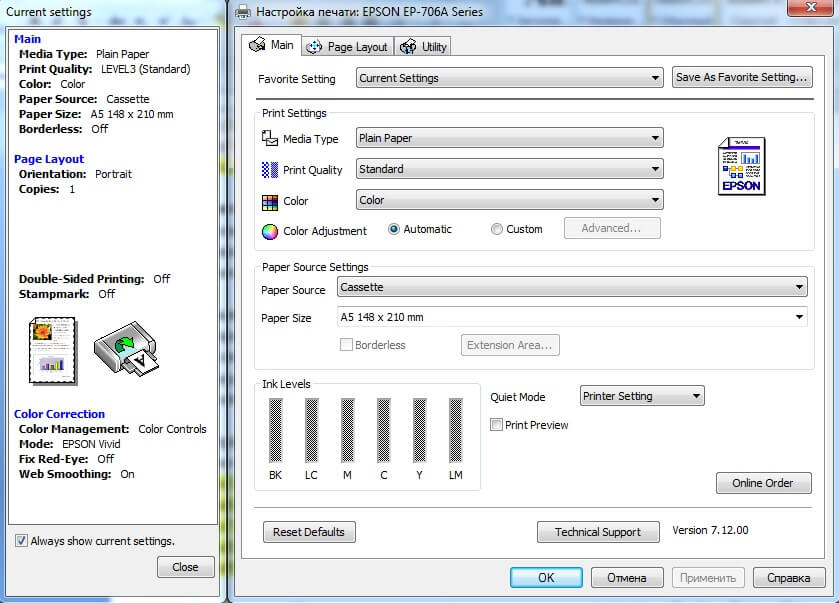The image size is (839, 603).
Task: Click the Online Order button
Action: [x=764, y=483]
